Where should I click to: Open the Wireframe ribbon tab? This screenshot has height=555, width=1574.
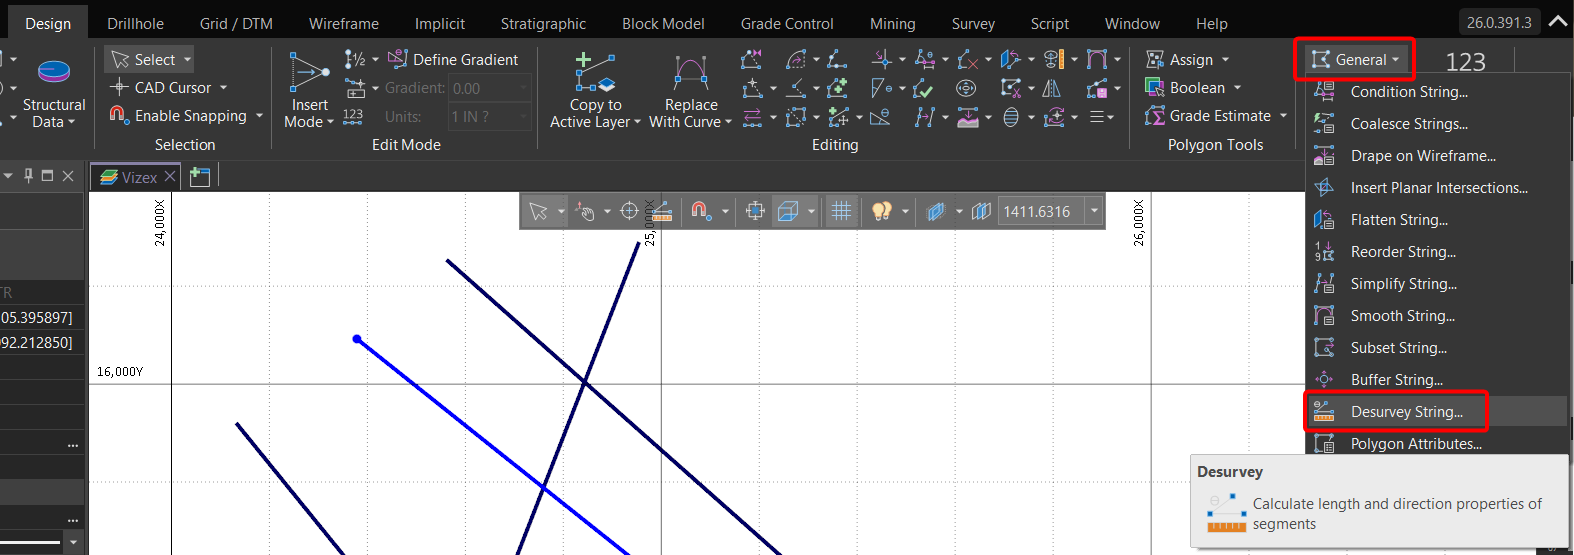[344, 23]
